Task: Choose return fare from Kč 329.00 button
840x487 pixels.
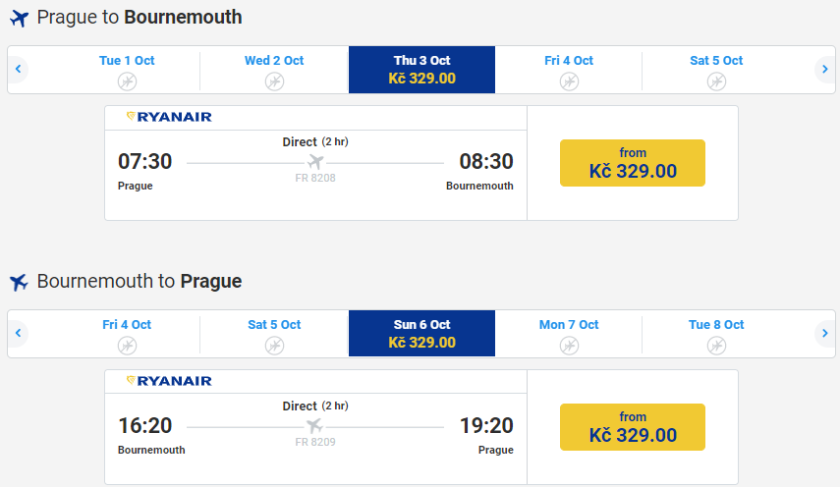Action: (x=632, y=427)
